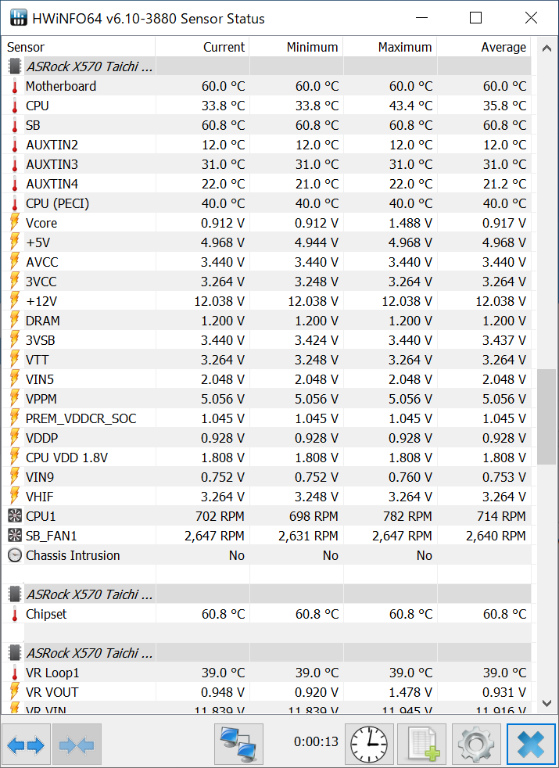Click the Chipset thermometer icon

(x=15, y=614)
